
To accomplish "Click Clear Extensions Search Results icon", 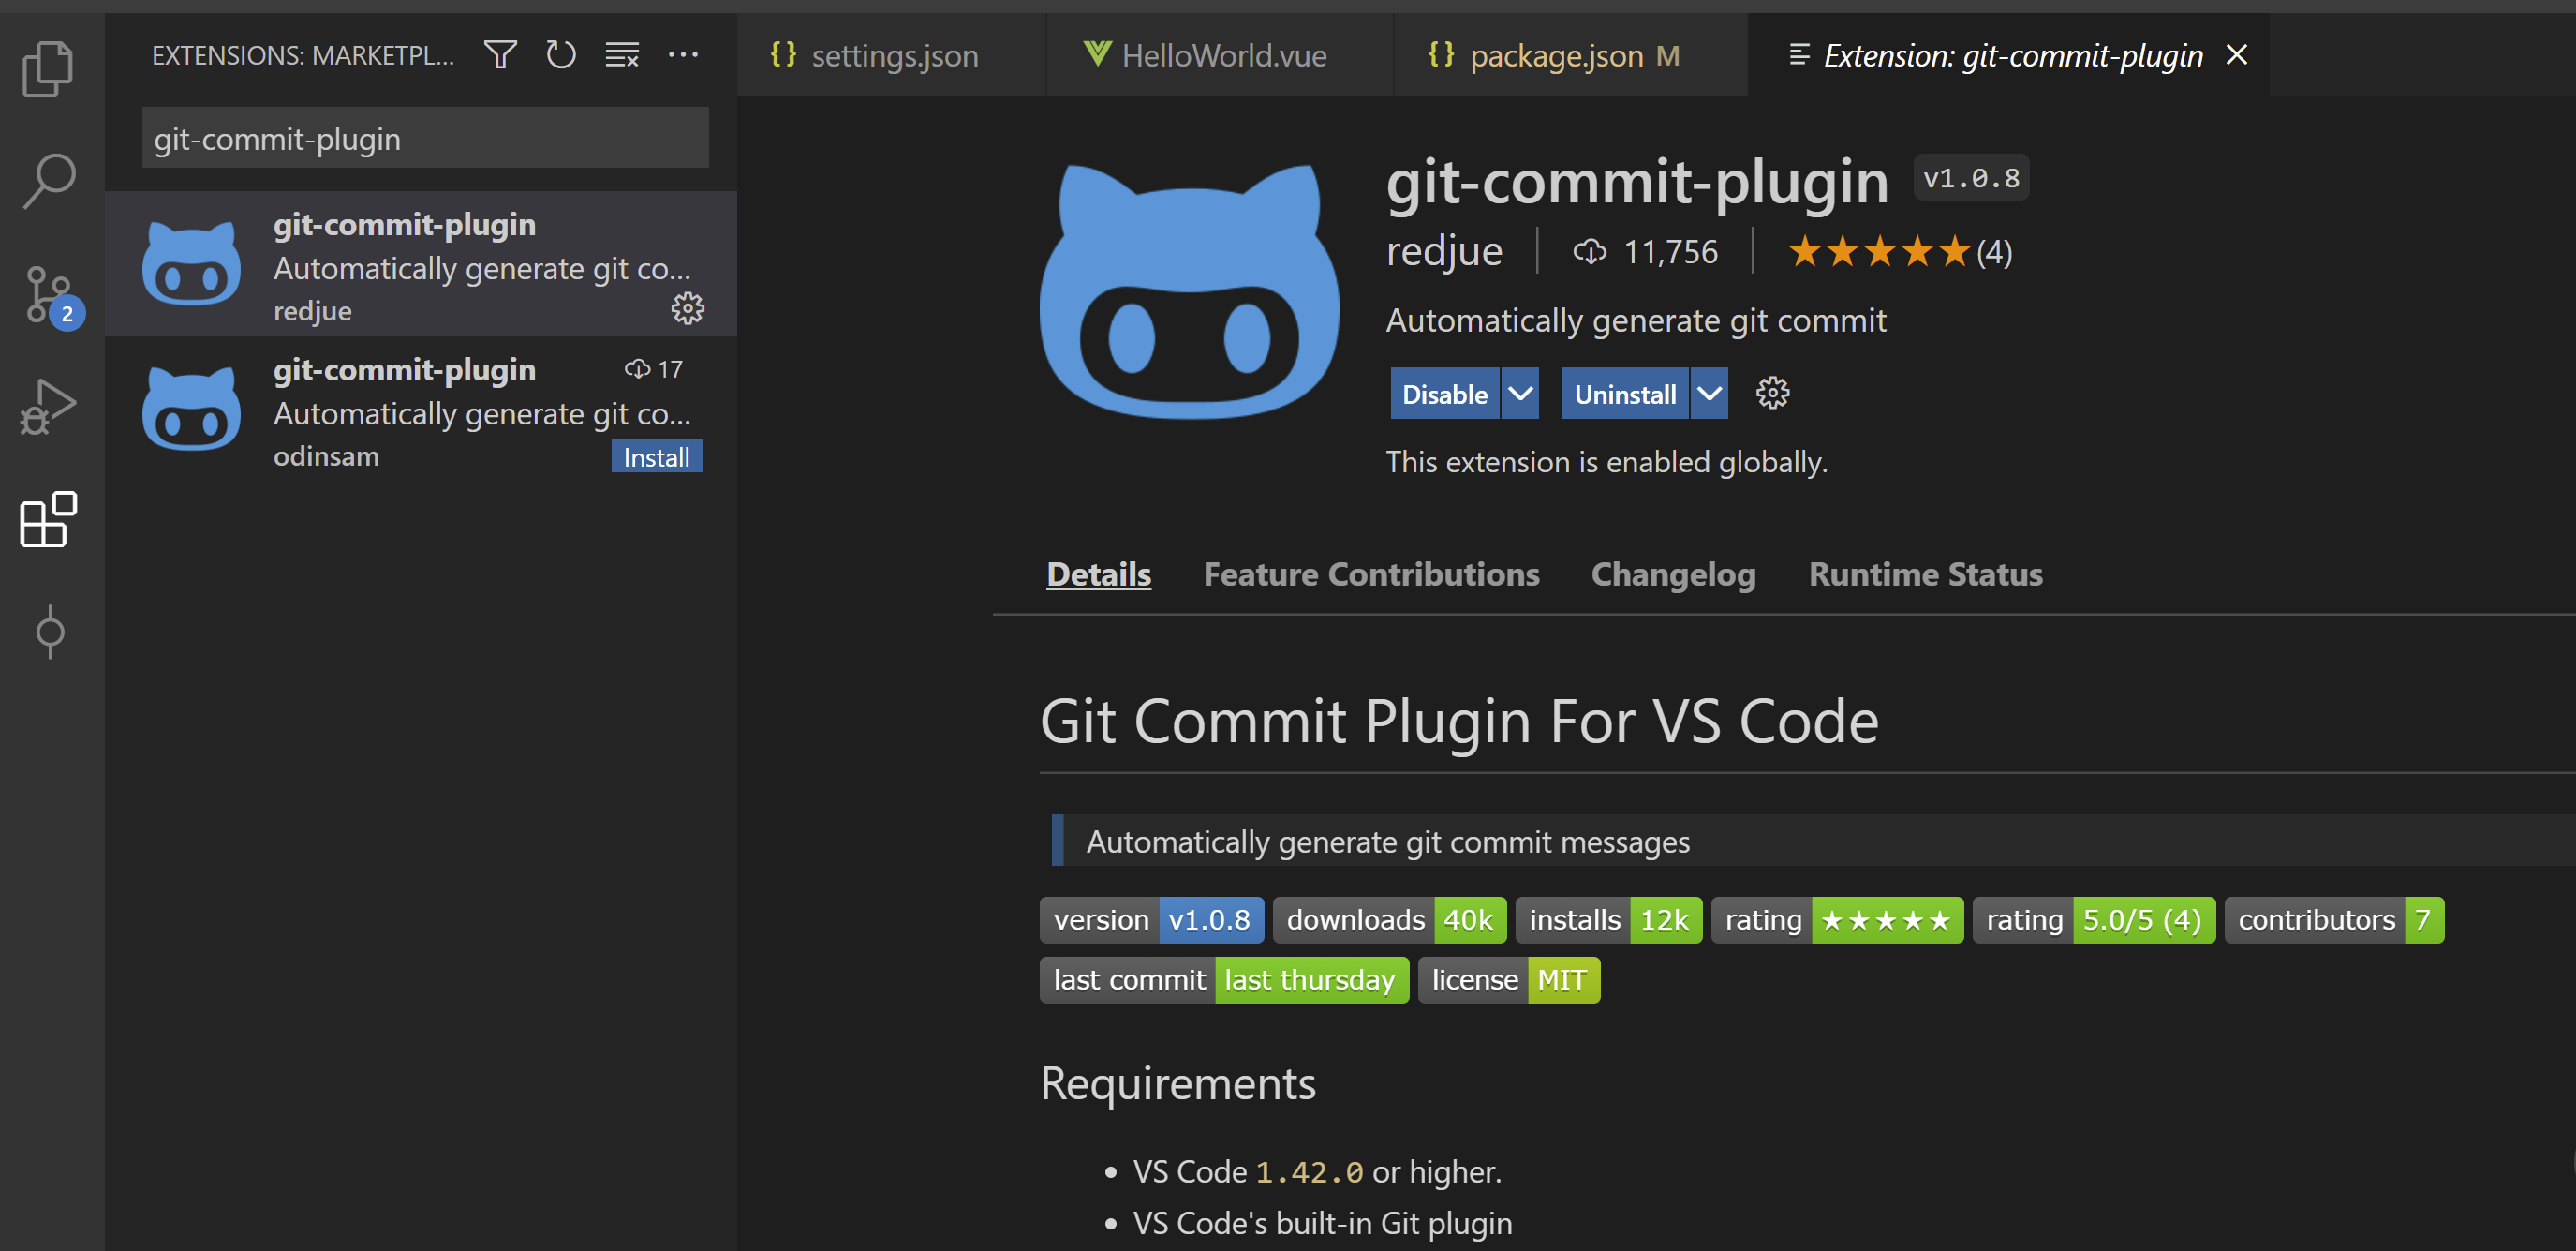I will (x=622, y=54).
